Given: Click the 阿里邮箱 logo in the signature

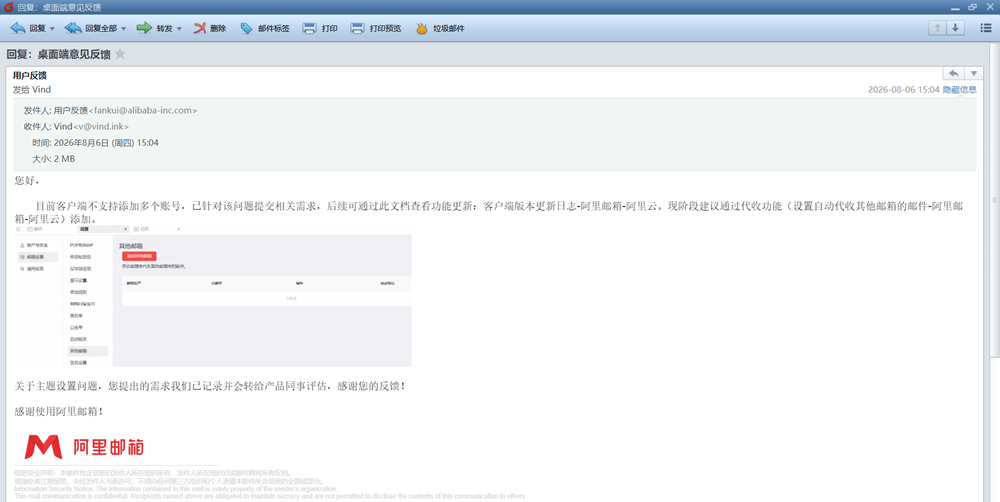Looking at the screenshot, I should tap(84, 447).
